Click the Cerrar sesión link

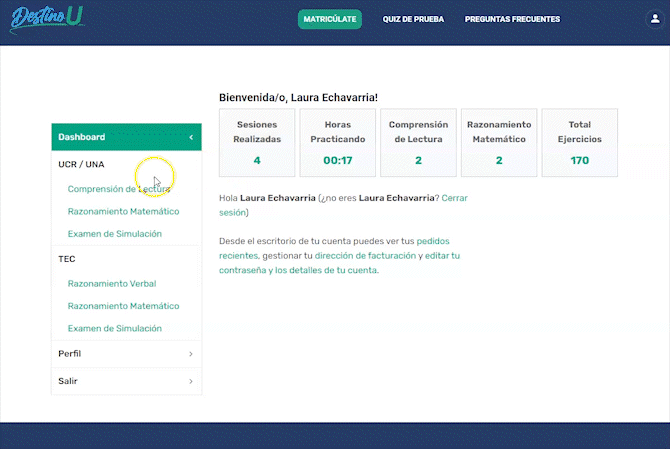pyautogui.click(x=454, y=198)
